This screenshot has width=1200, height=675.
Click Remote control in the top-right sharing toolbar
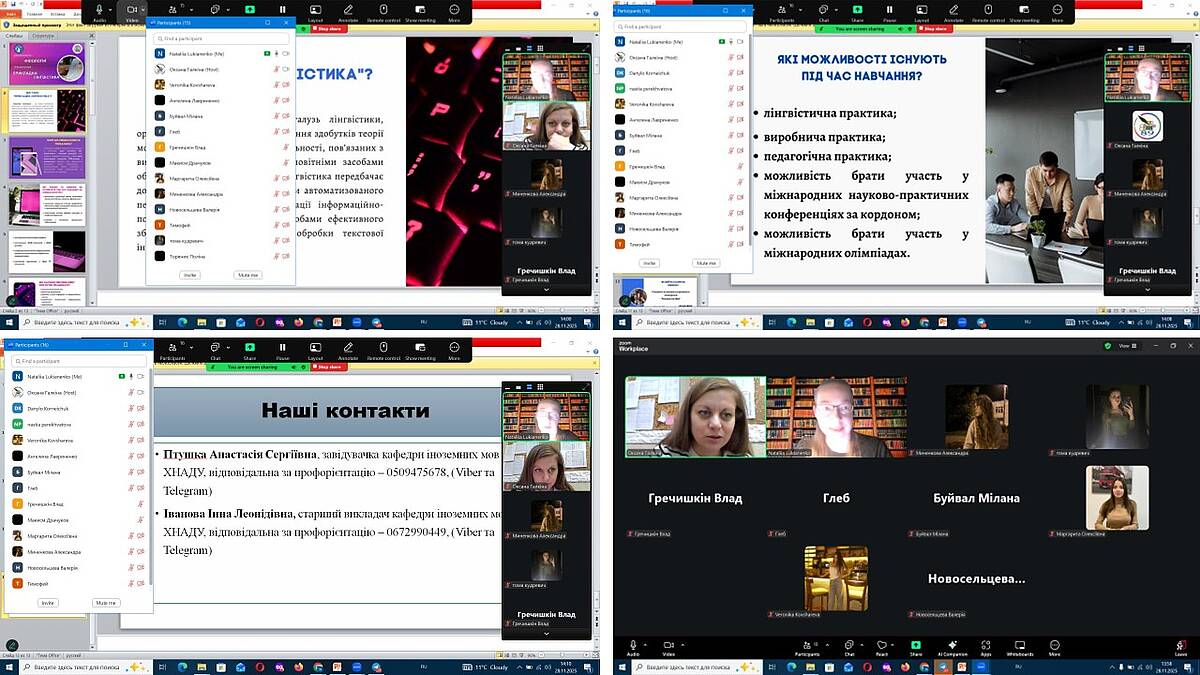(x=988, y=11)
